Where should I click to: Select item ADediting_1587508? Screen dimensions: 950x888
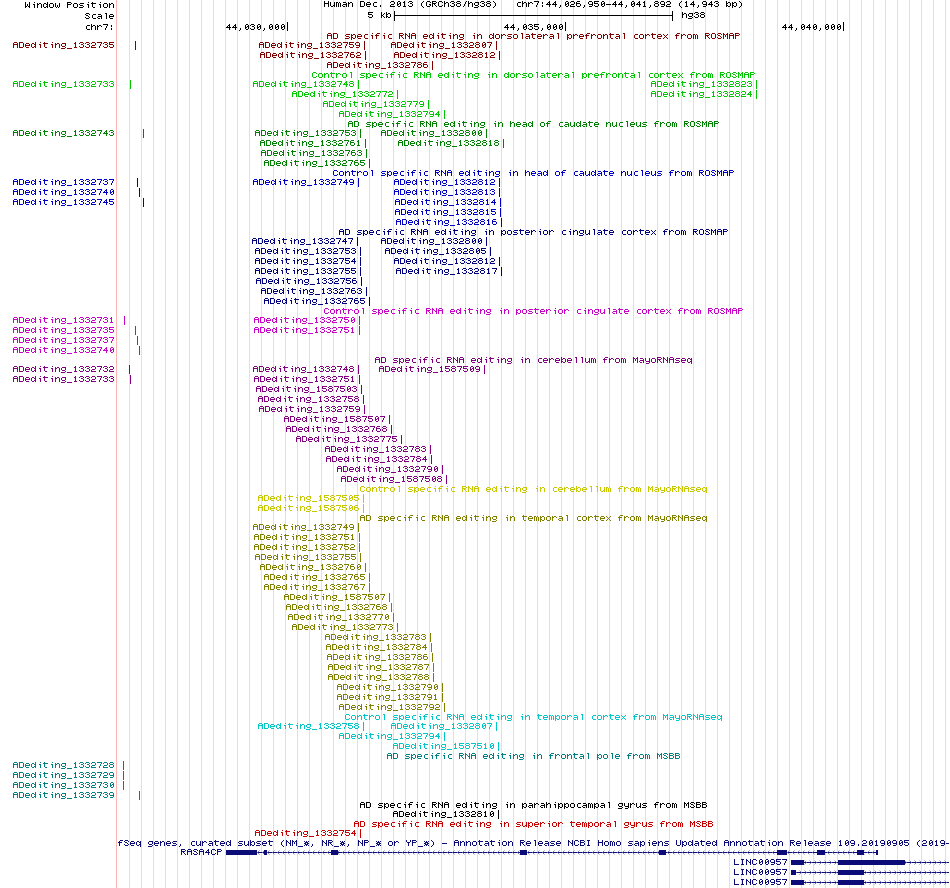391,479
